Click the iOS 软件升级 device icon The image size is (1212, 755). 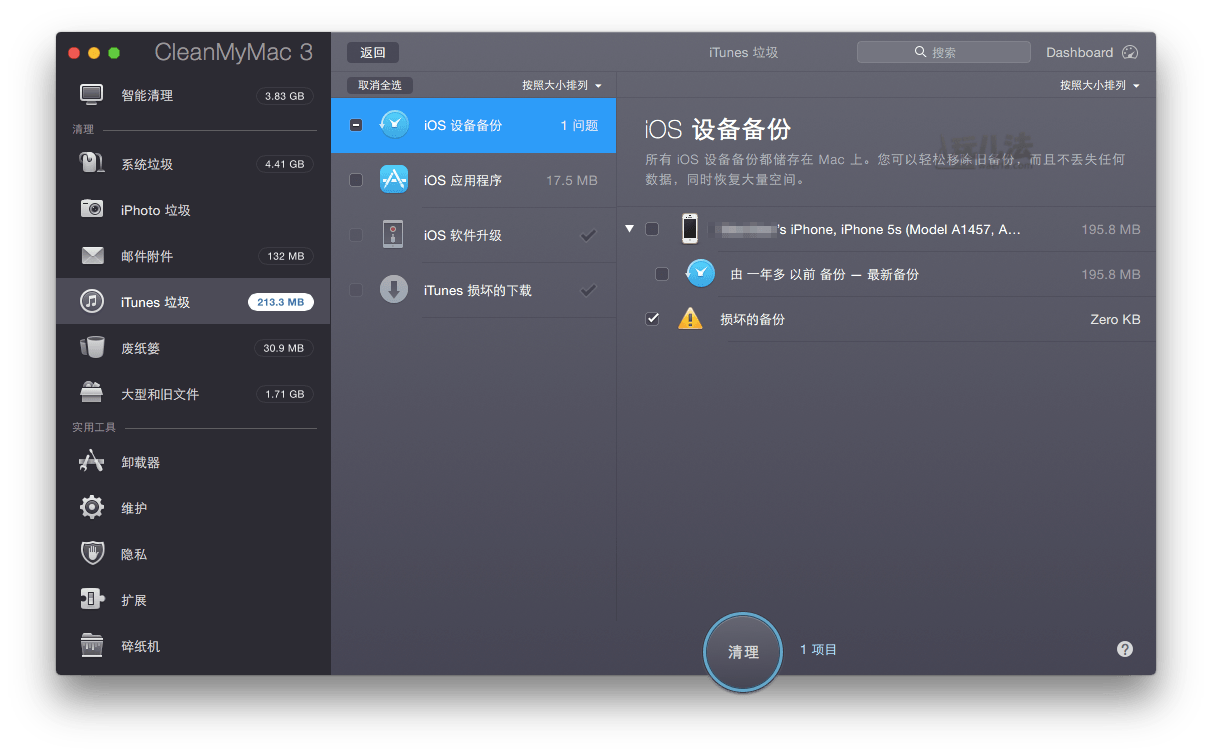point(394,234)
